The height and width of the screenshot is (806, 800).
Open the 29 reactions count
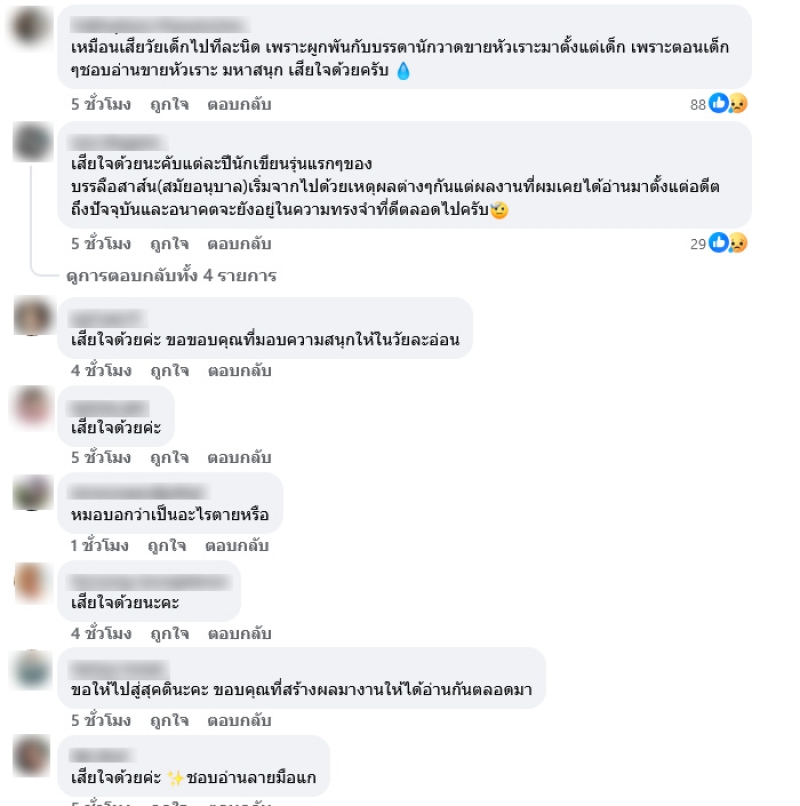698,244
